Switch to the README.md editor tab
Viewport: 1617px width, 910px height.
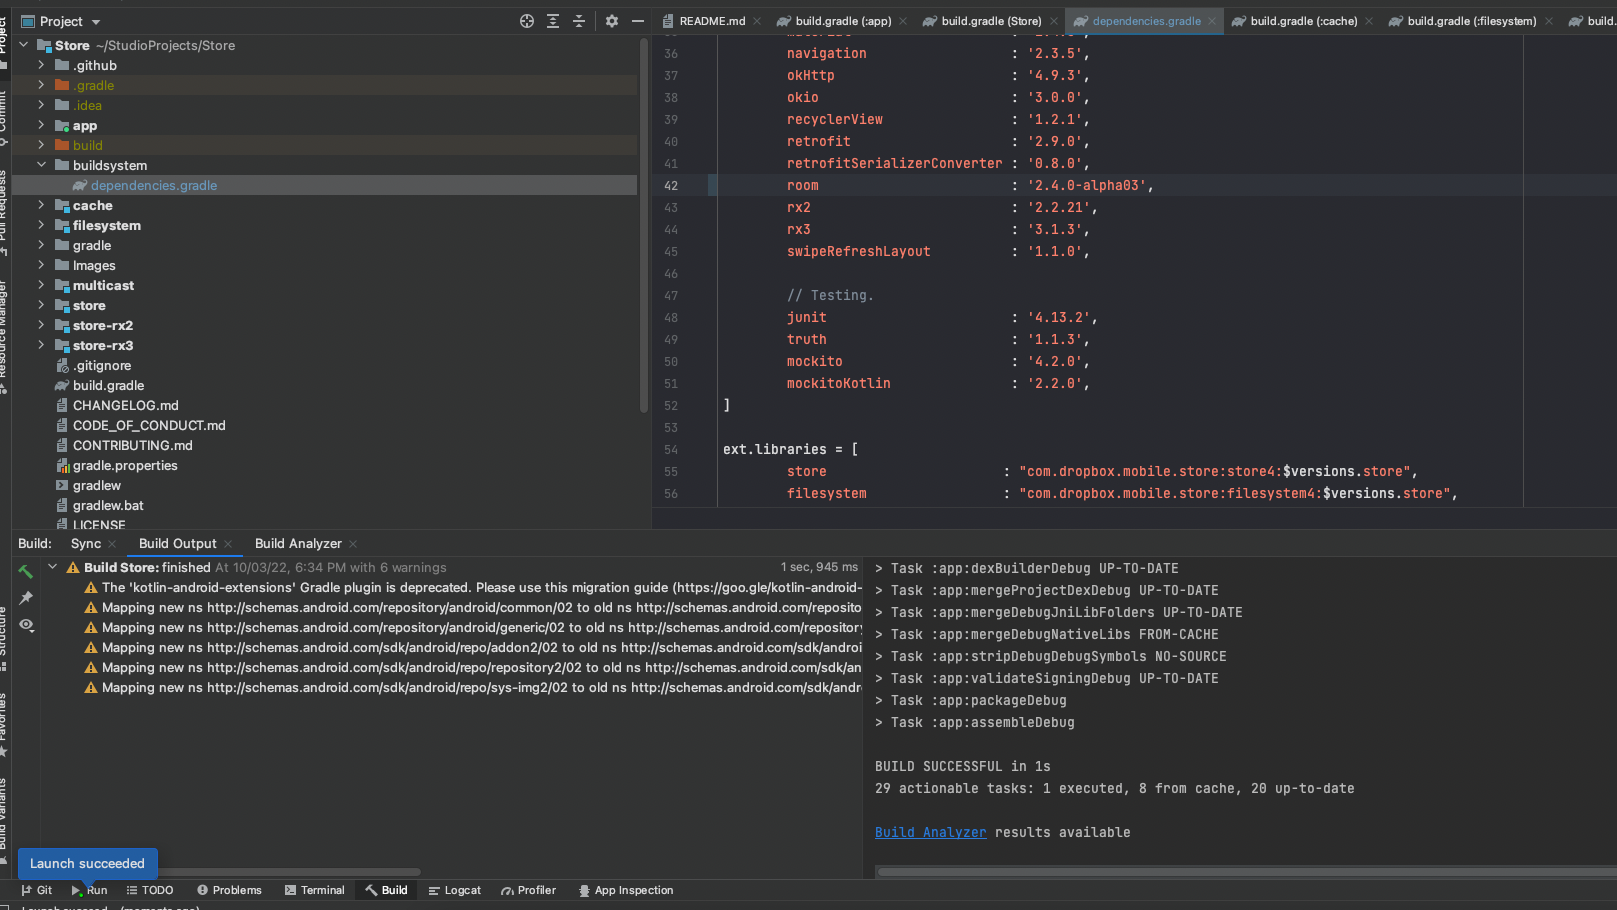[x=710, y=20]
